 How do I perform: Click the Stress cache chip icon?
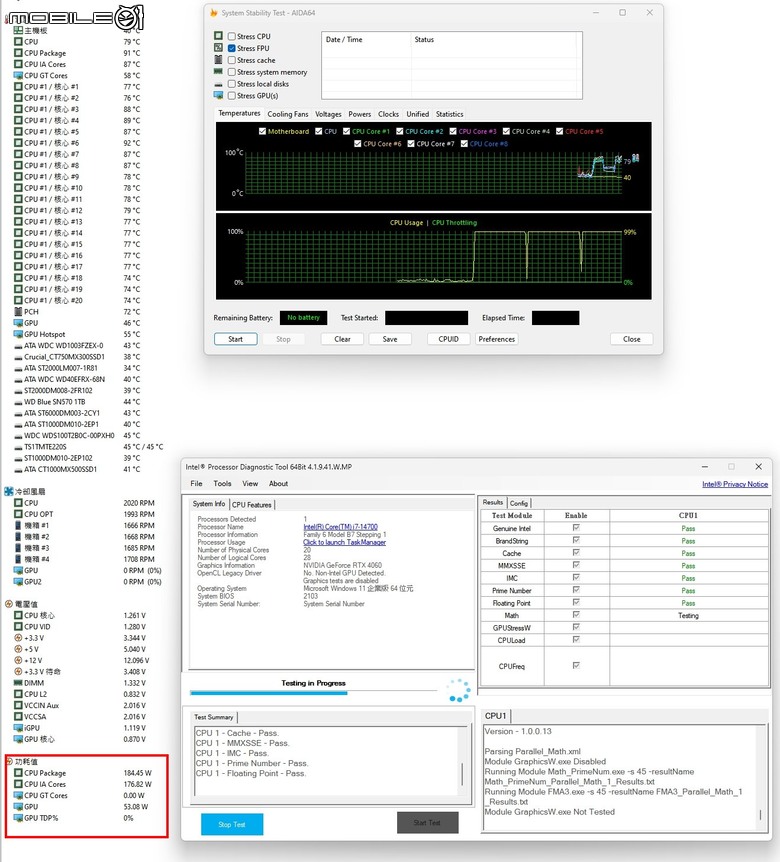tap(218, 59)
